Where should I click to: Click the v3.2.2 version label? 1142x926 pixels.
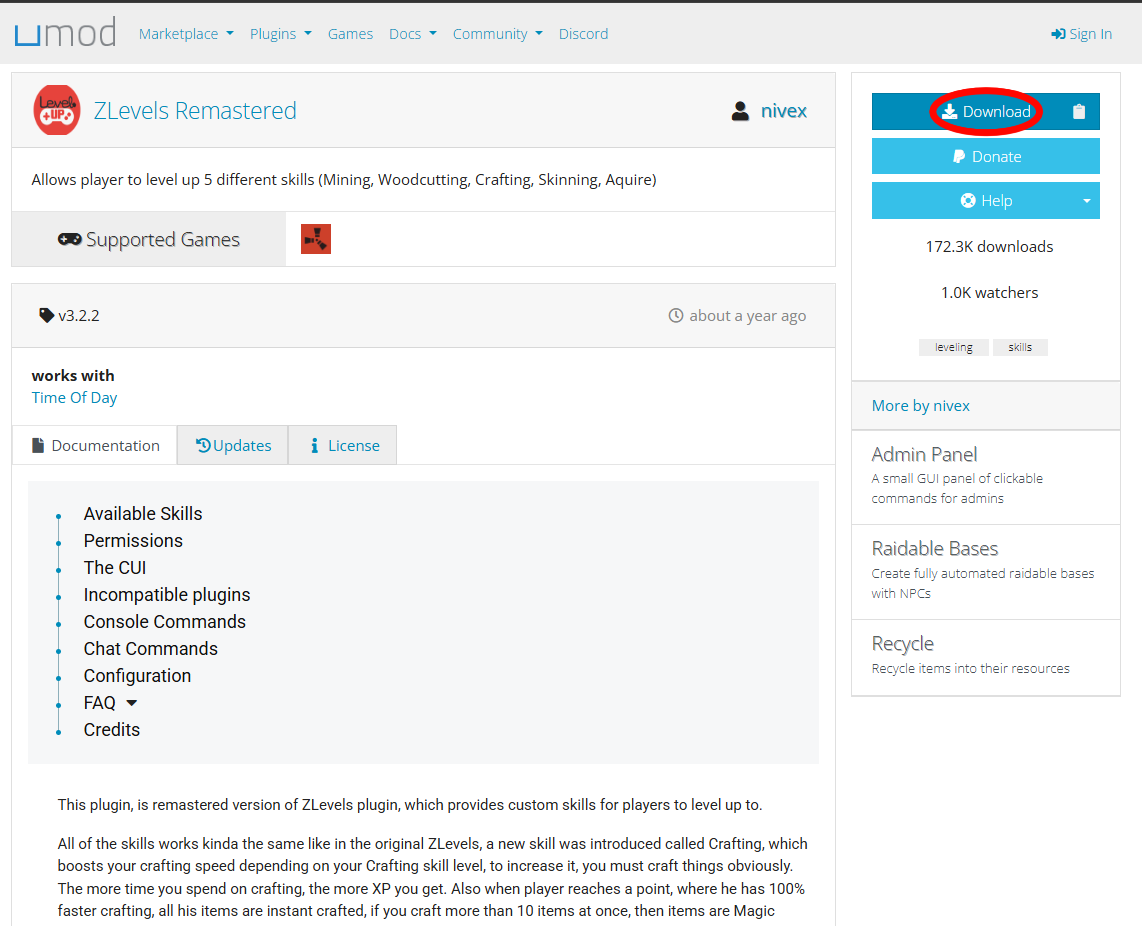[x=79, y=315]
